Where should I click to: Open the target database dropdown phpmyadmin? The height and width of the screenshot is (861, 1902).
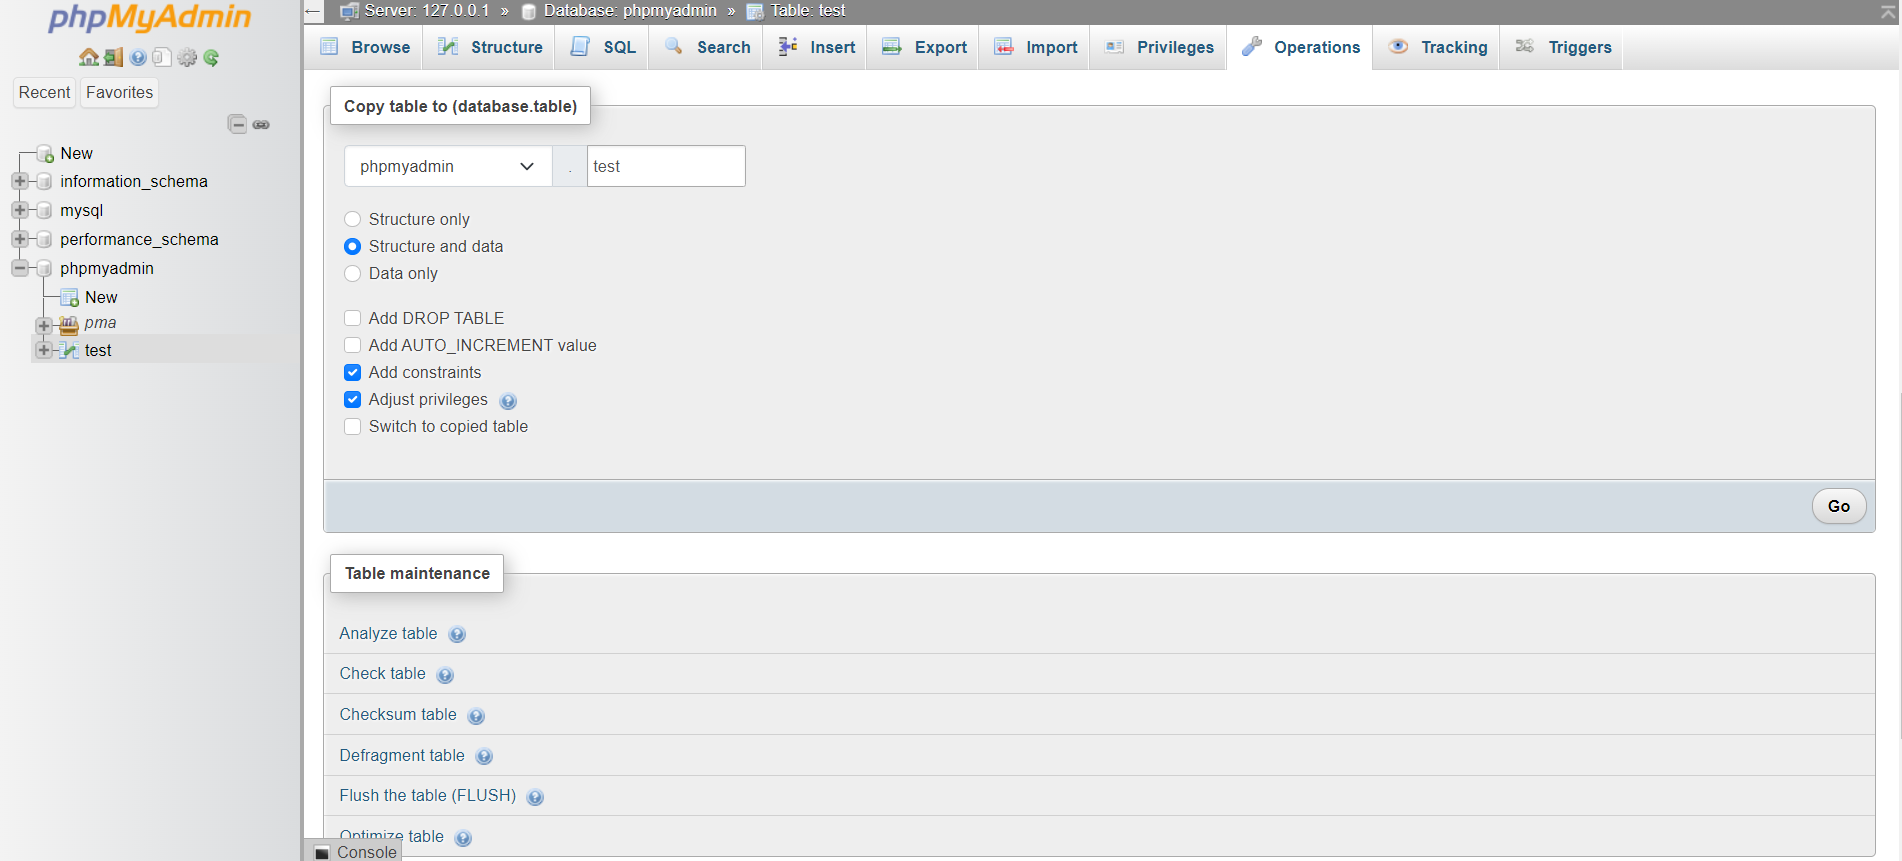point(448,166)
